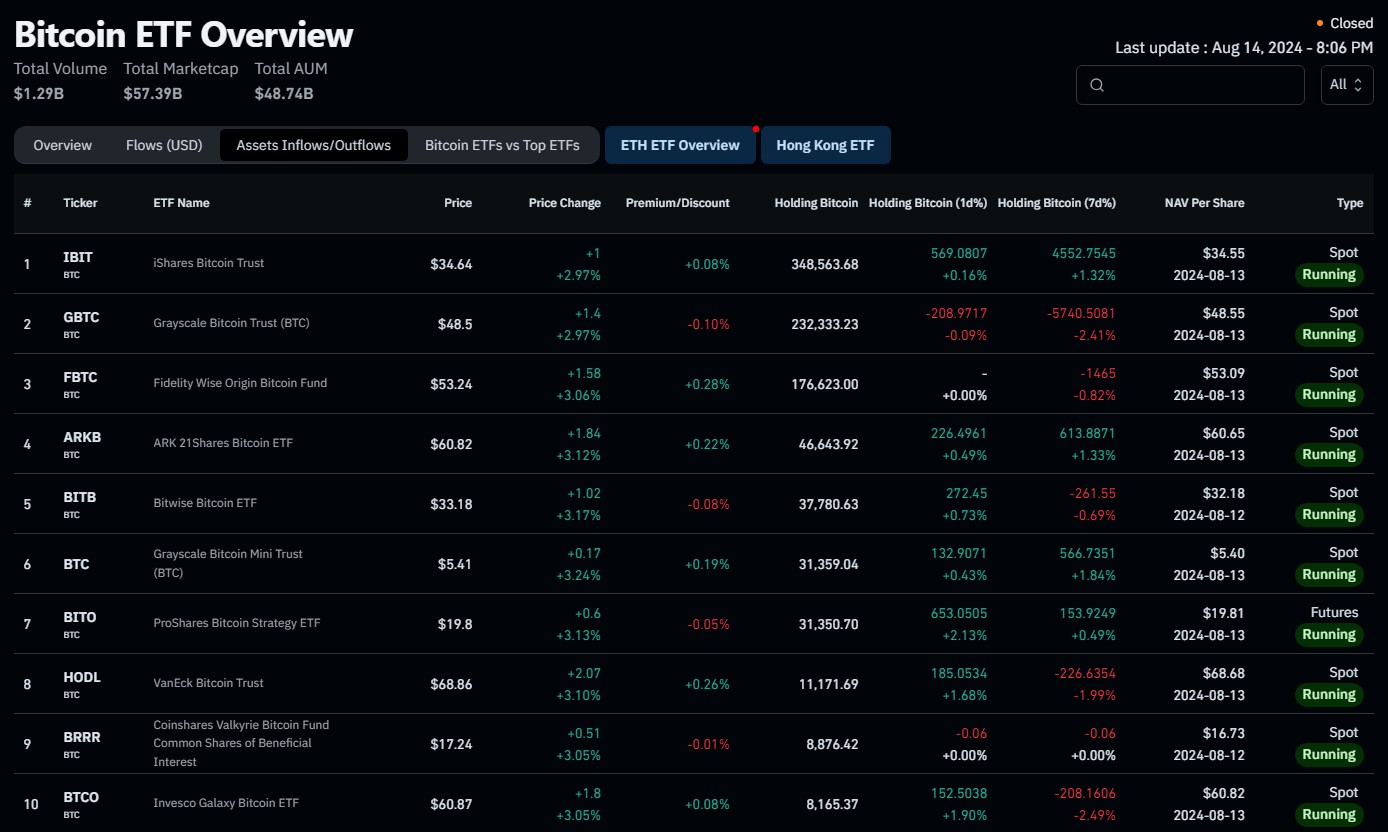1388x832 pixels.
Task: Click the Last update timestamp
Action: pyautogui.click(x=1244, y=47)
